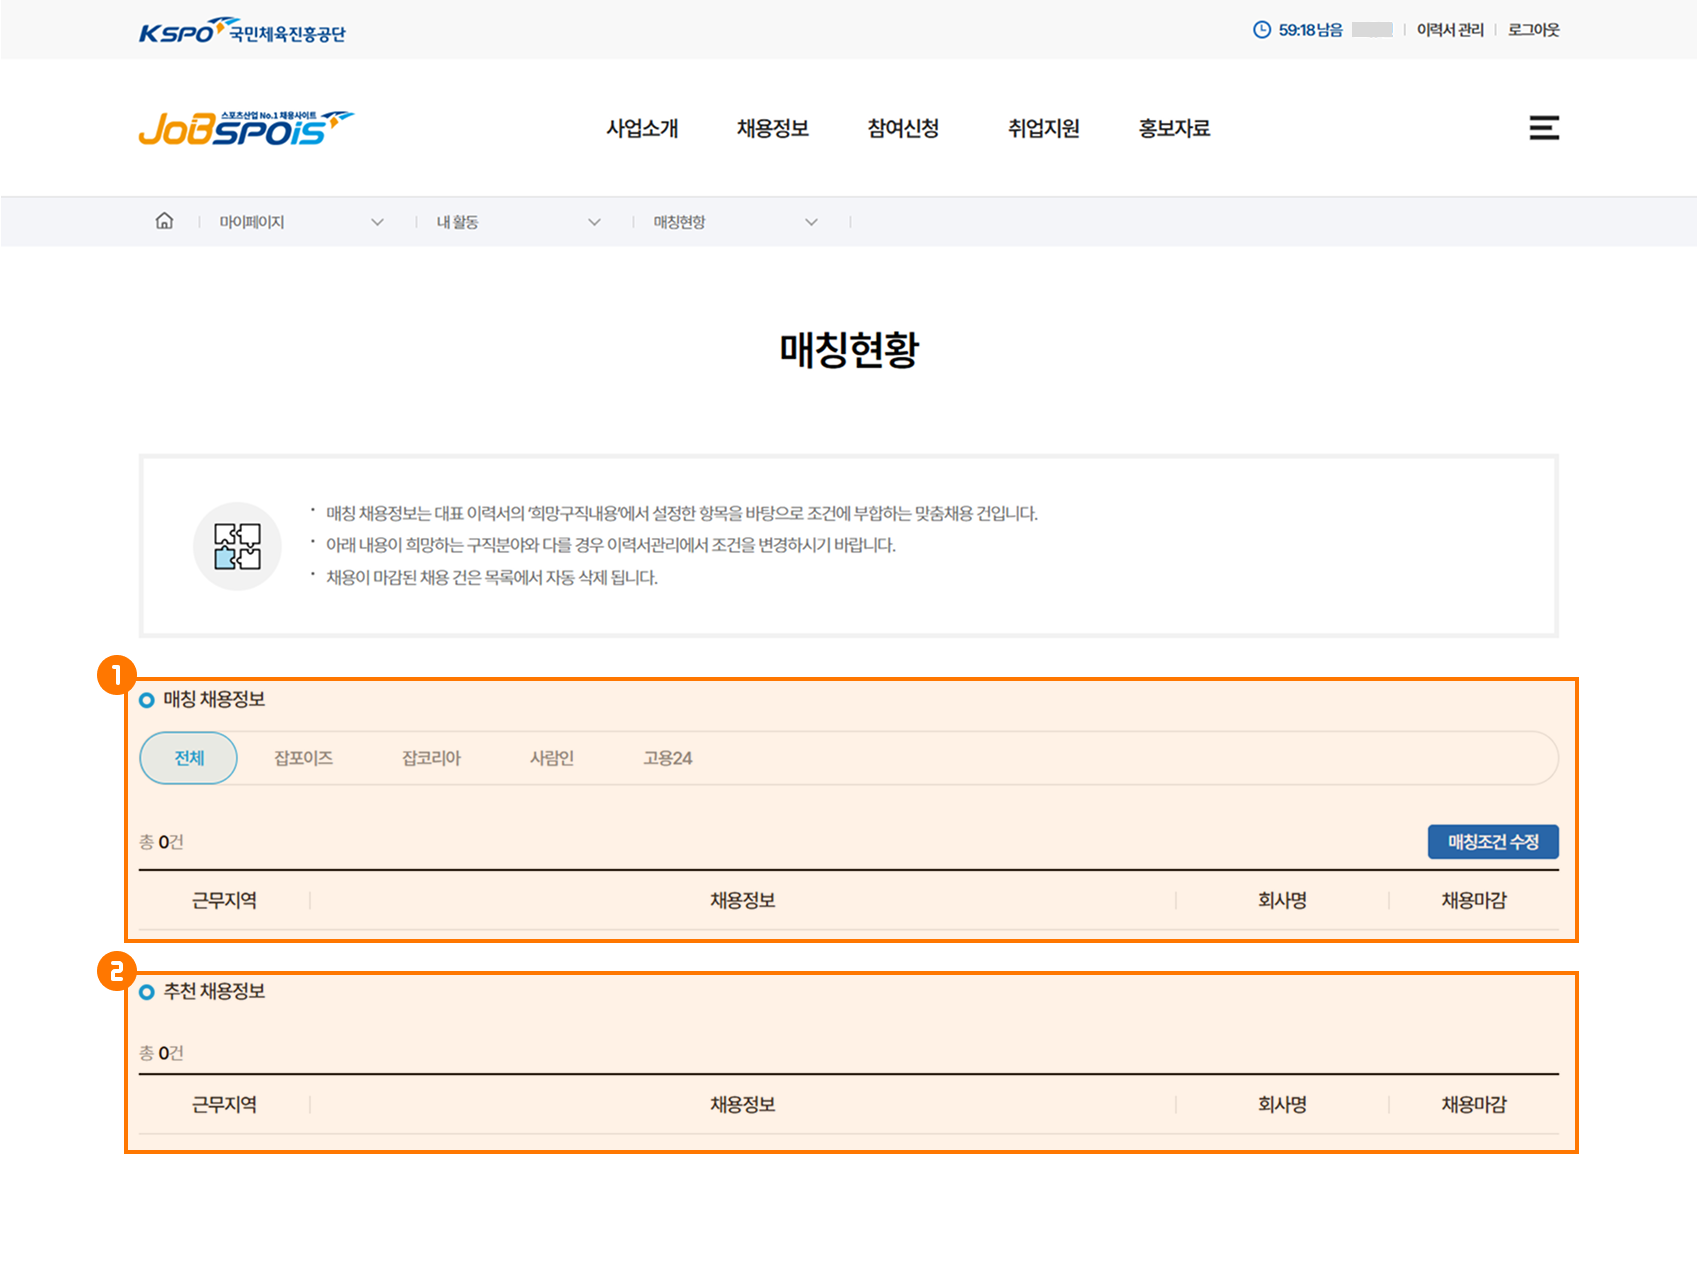
Task: Open the 채용정보 menu
Action: click(772, 128)
